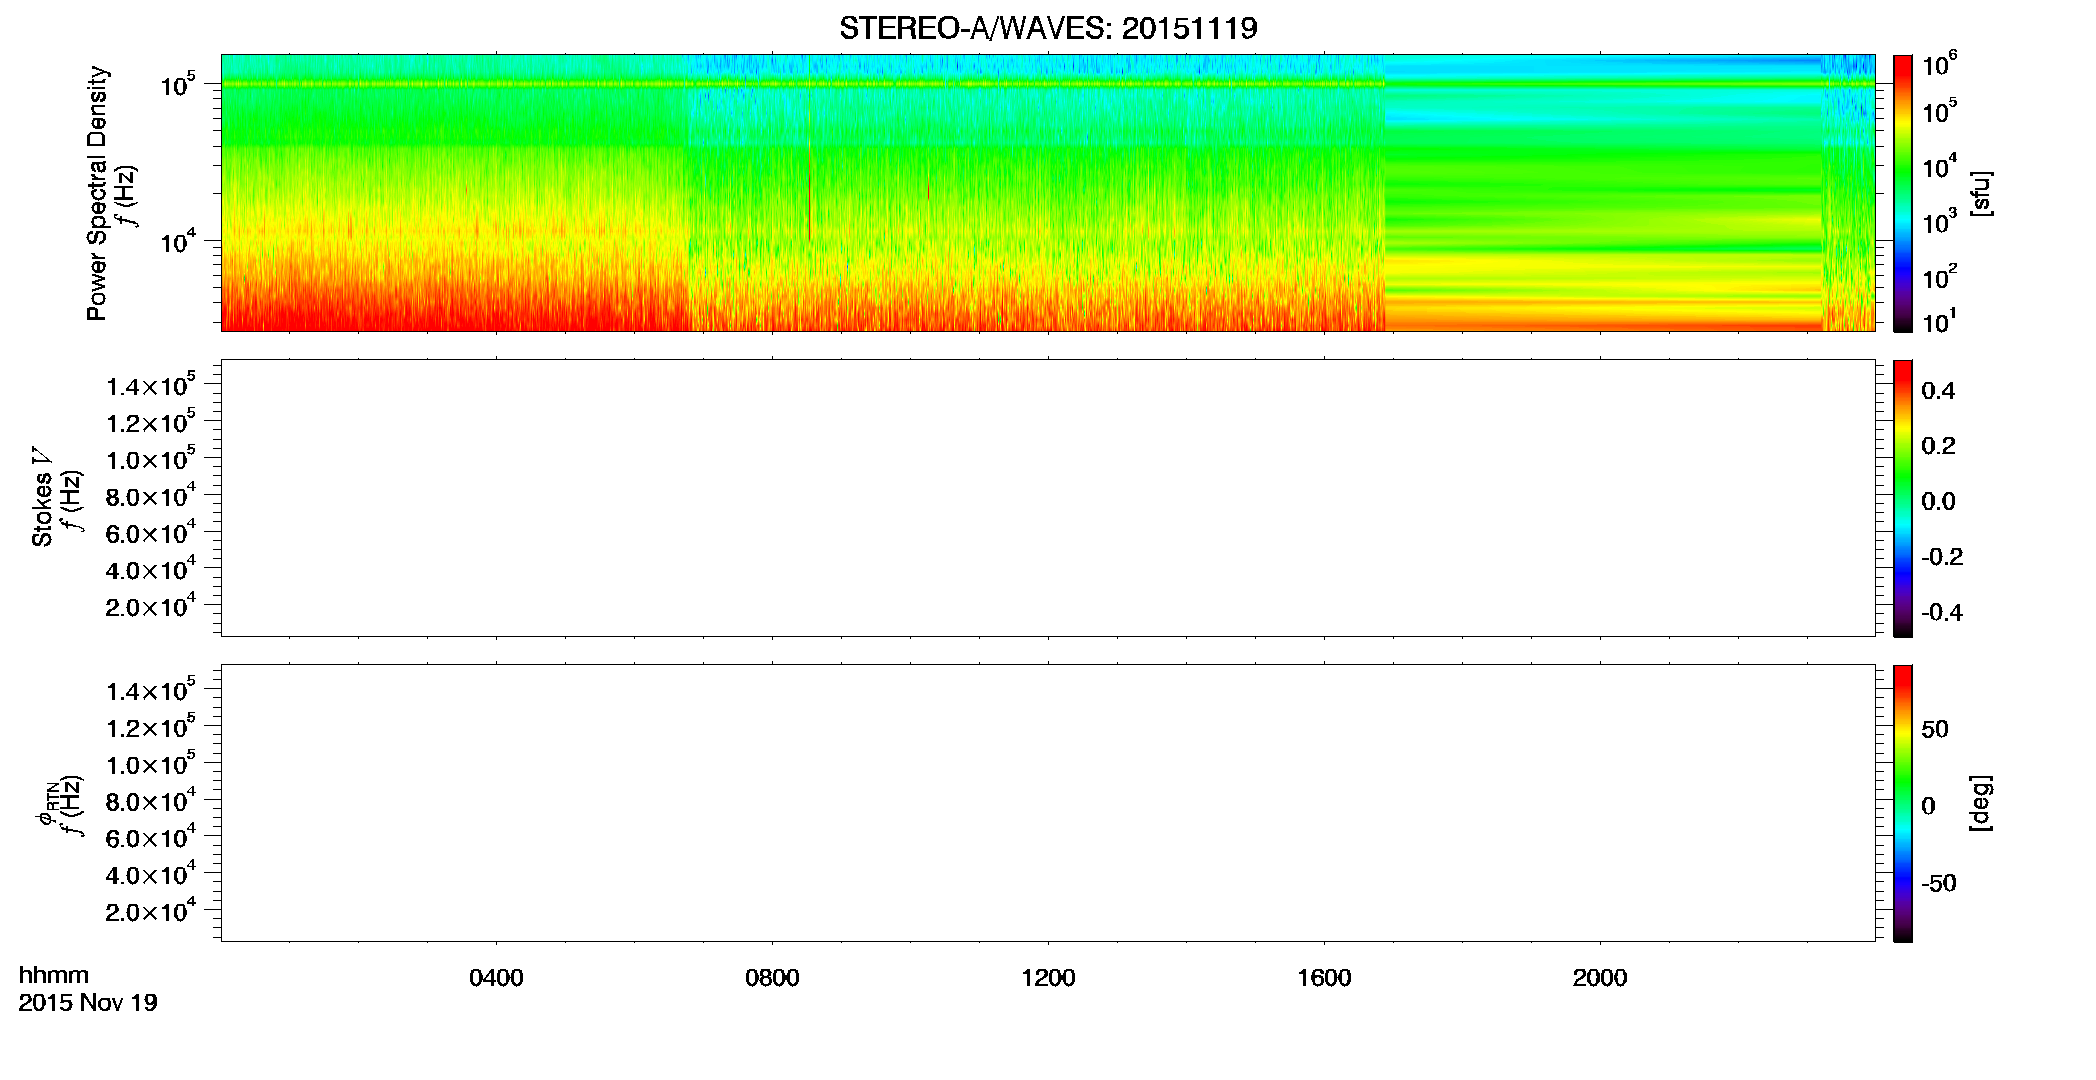Click the Power Spectral Density axis title
Viewport: 2096px width, 1080px height.
tap(97, 193)
